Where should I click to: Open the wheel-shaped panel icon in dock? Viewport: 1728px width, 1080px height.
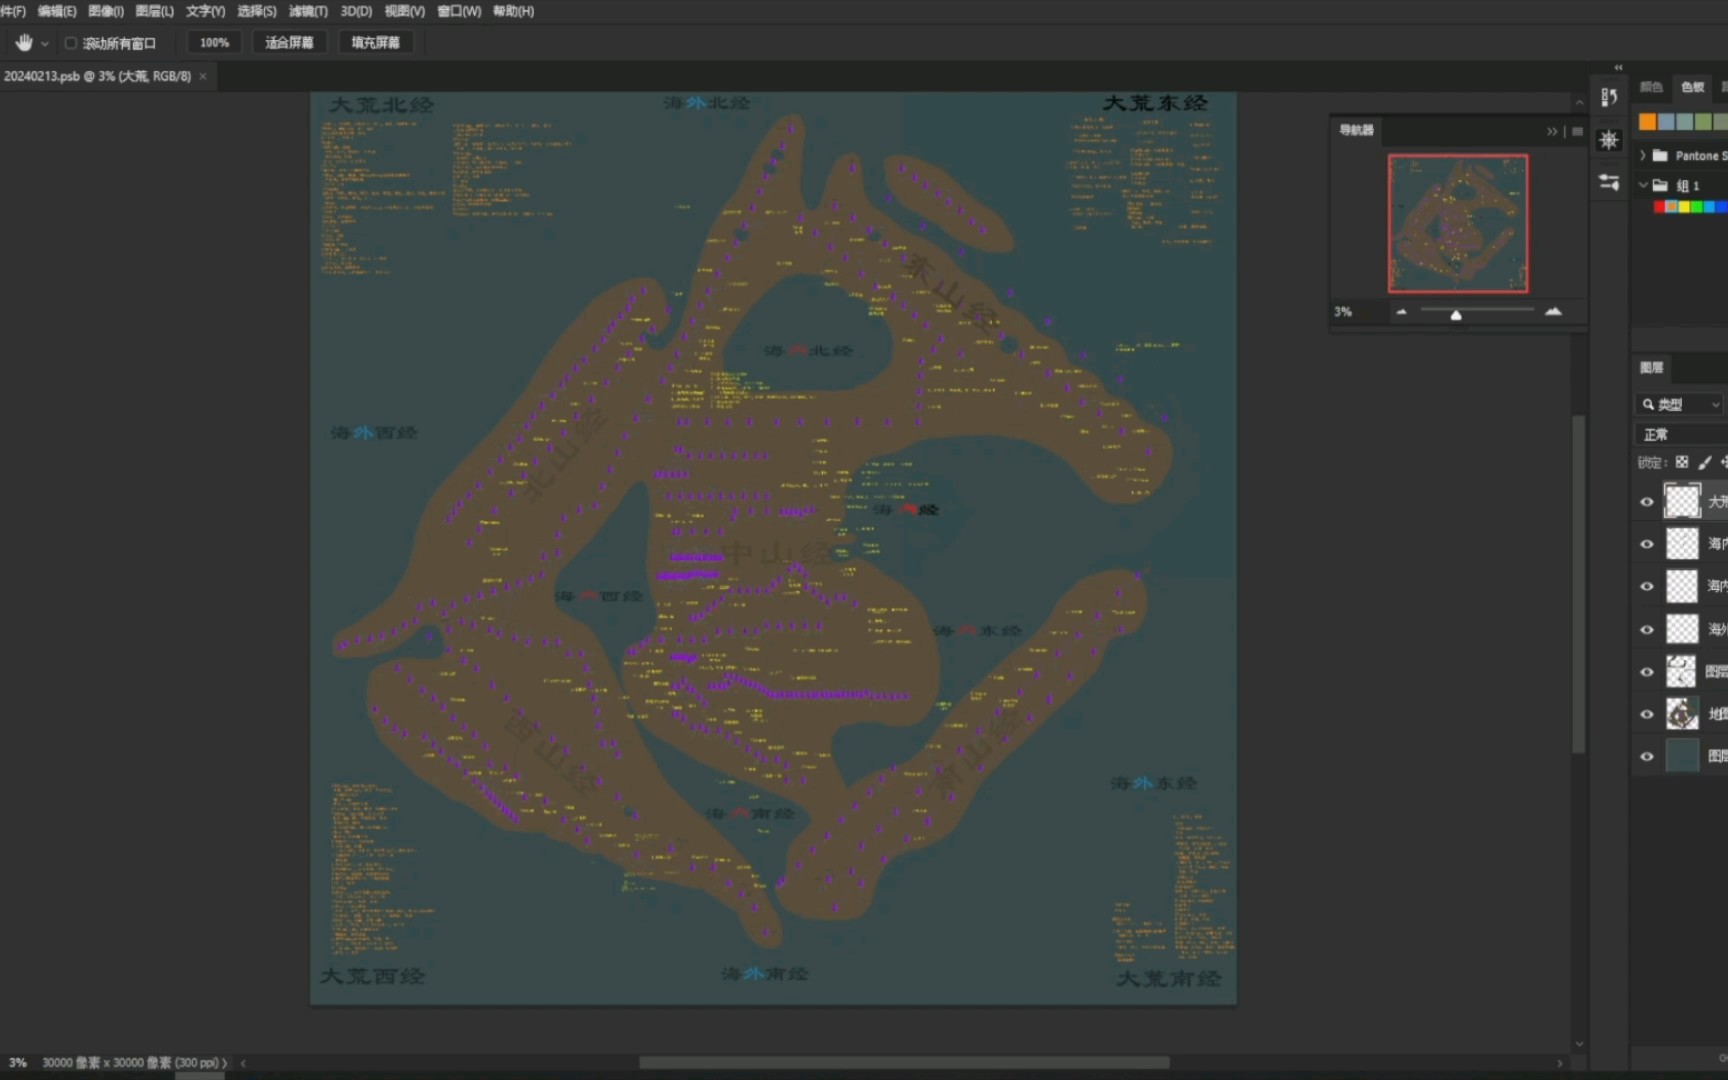coord(1609,140)
